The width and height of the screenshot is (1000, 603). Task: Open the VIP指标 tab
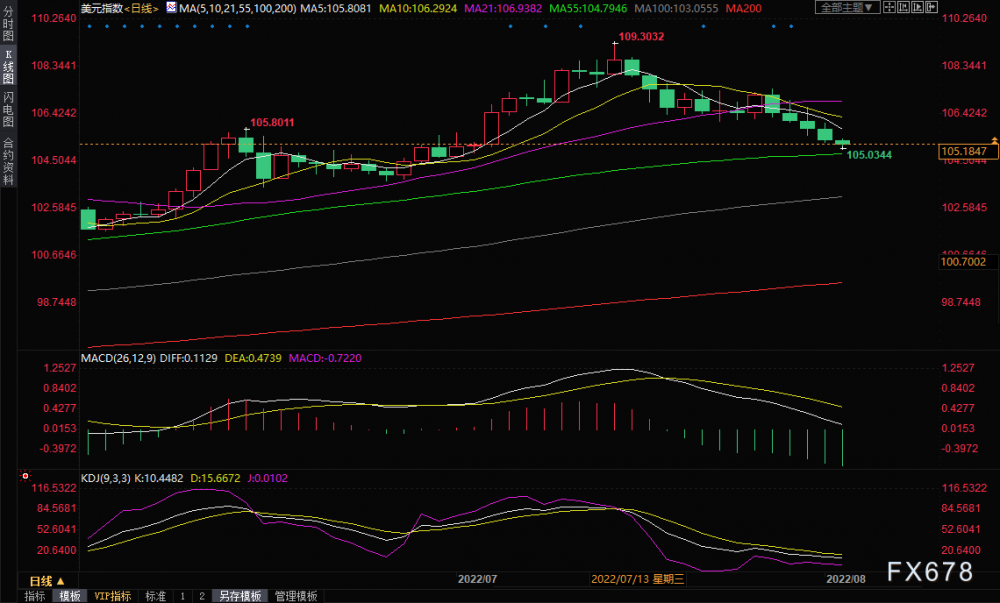[x=112, y=596]
